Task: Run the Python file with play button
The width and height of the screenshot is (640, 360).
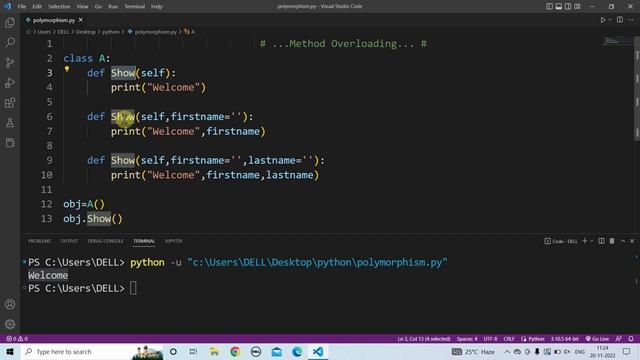Action: [602, 20]
